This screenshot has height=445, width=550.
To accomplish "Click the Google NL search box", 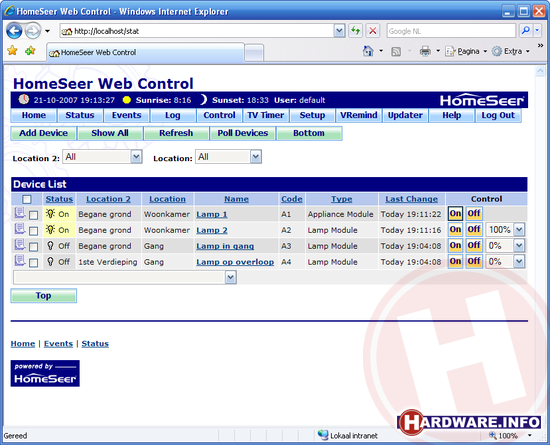I will coord(451,31).
